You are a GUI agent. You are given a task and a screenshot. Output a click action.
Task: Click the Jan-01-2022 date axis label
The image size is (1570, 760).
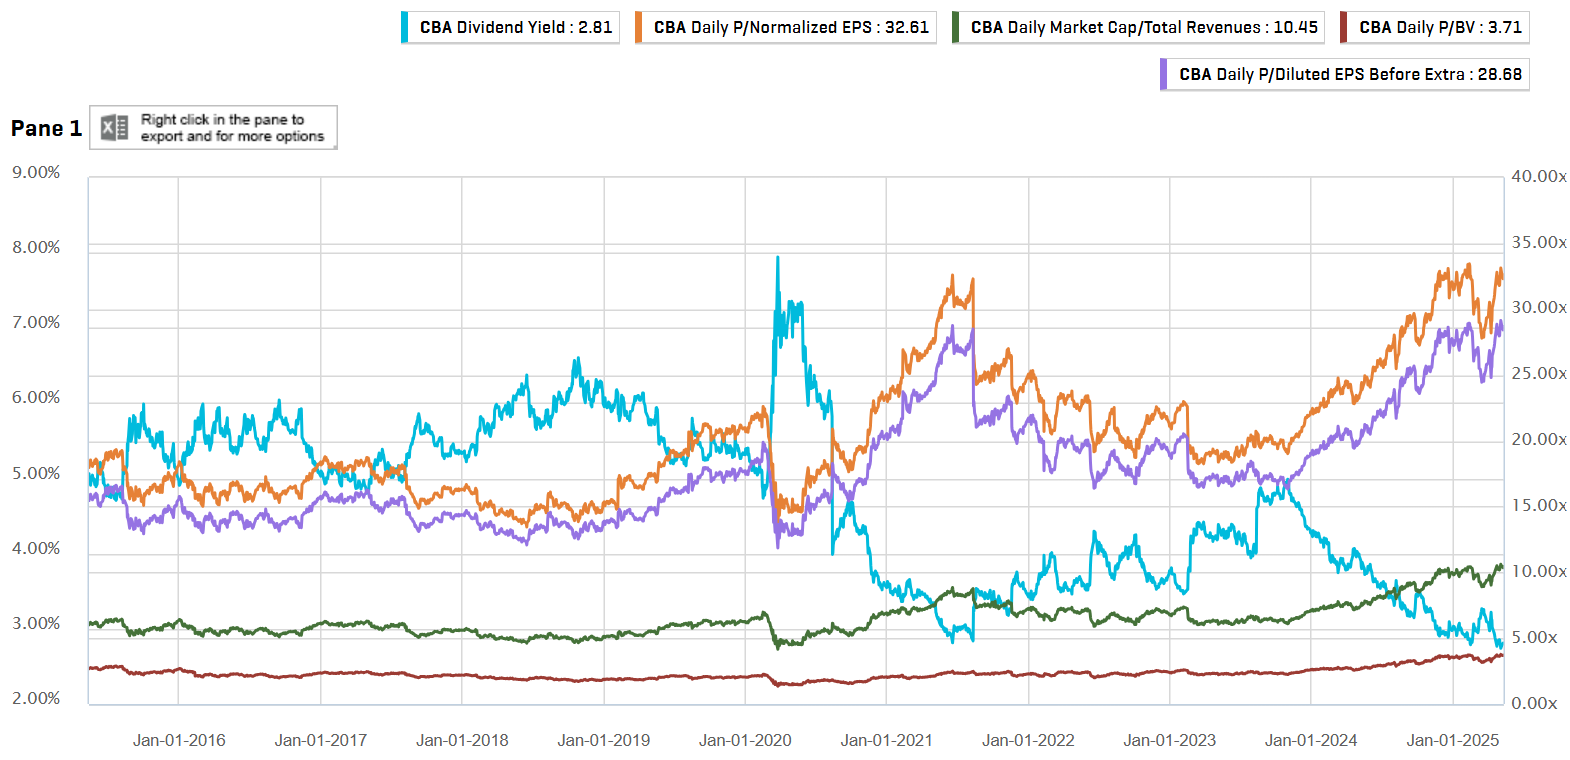[1028, 740]
